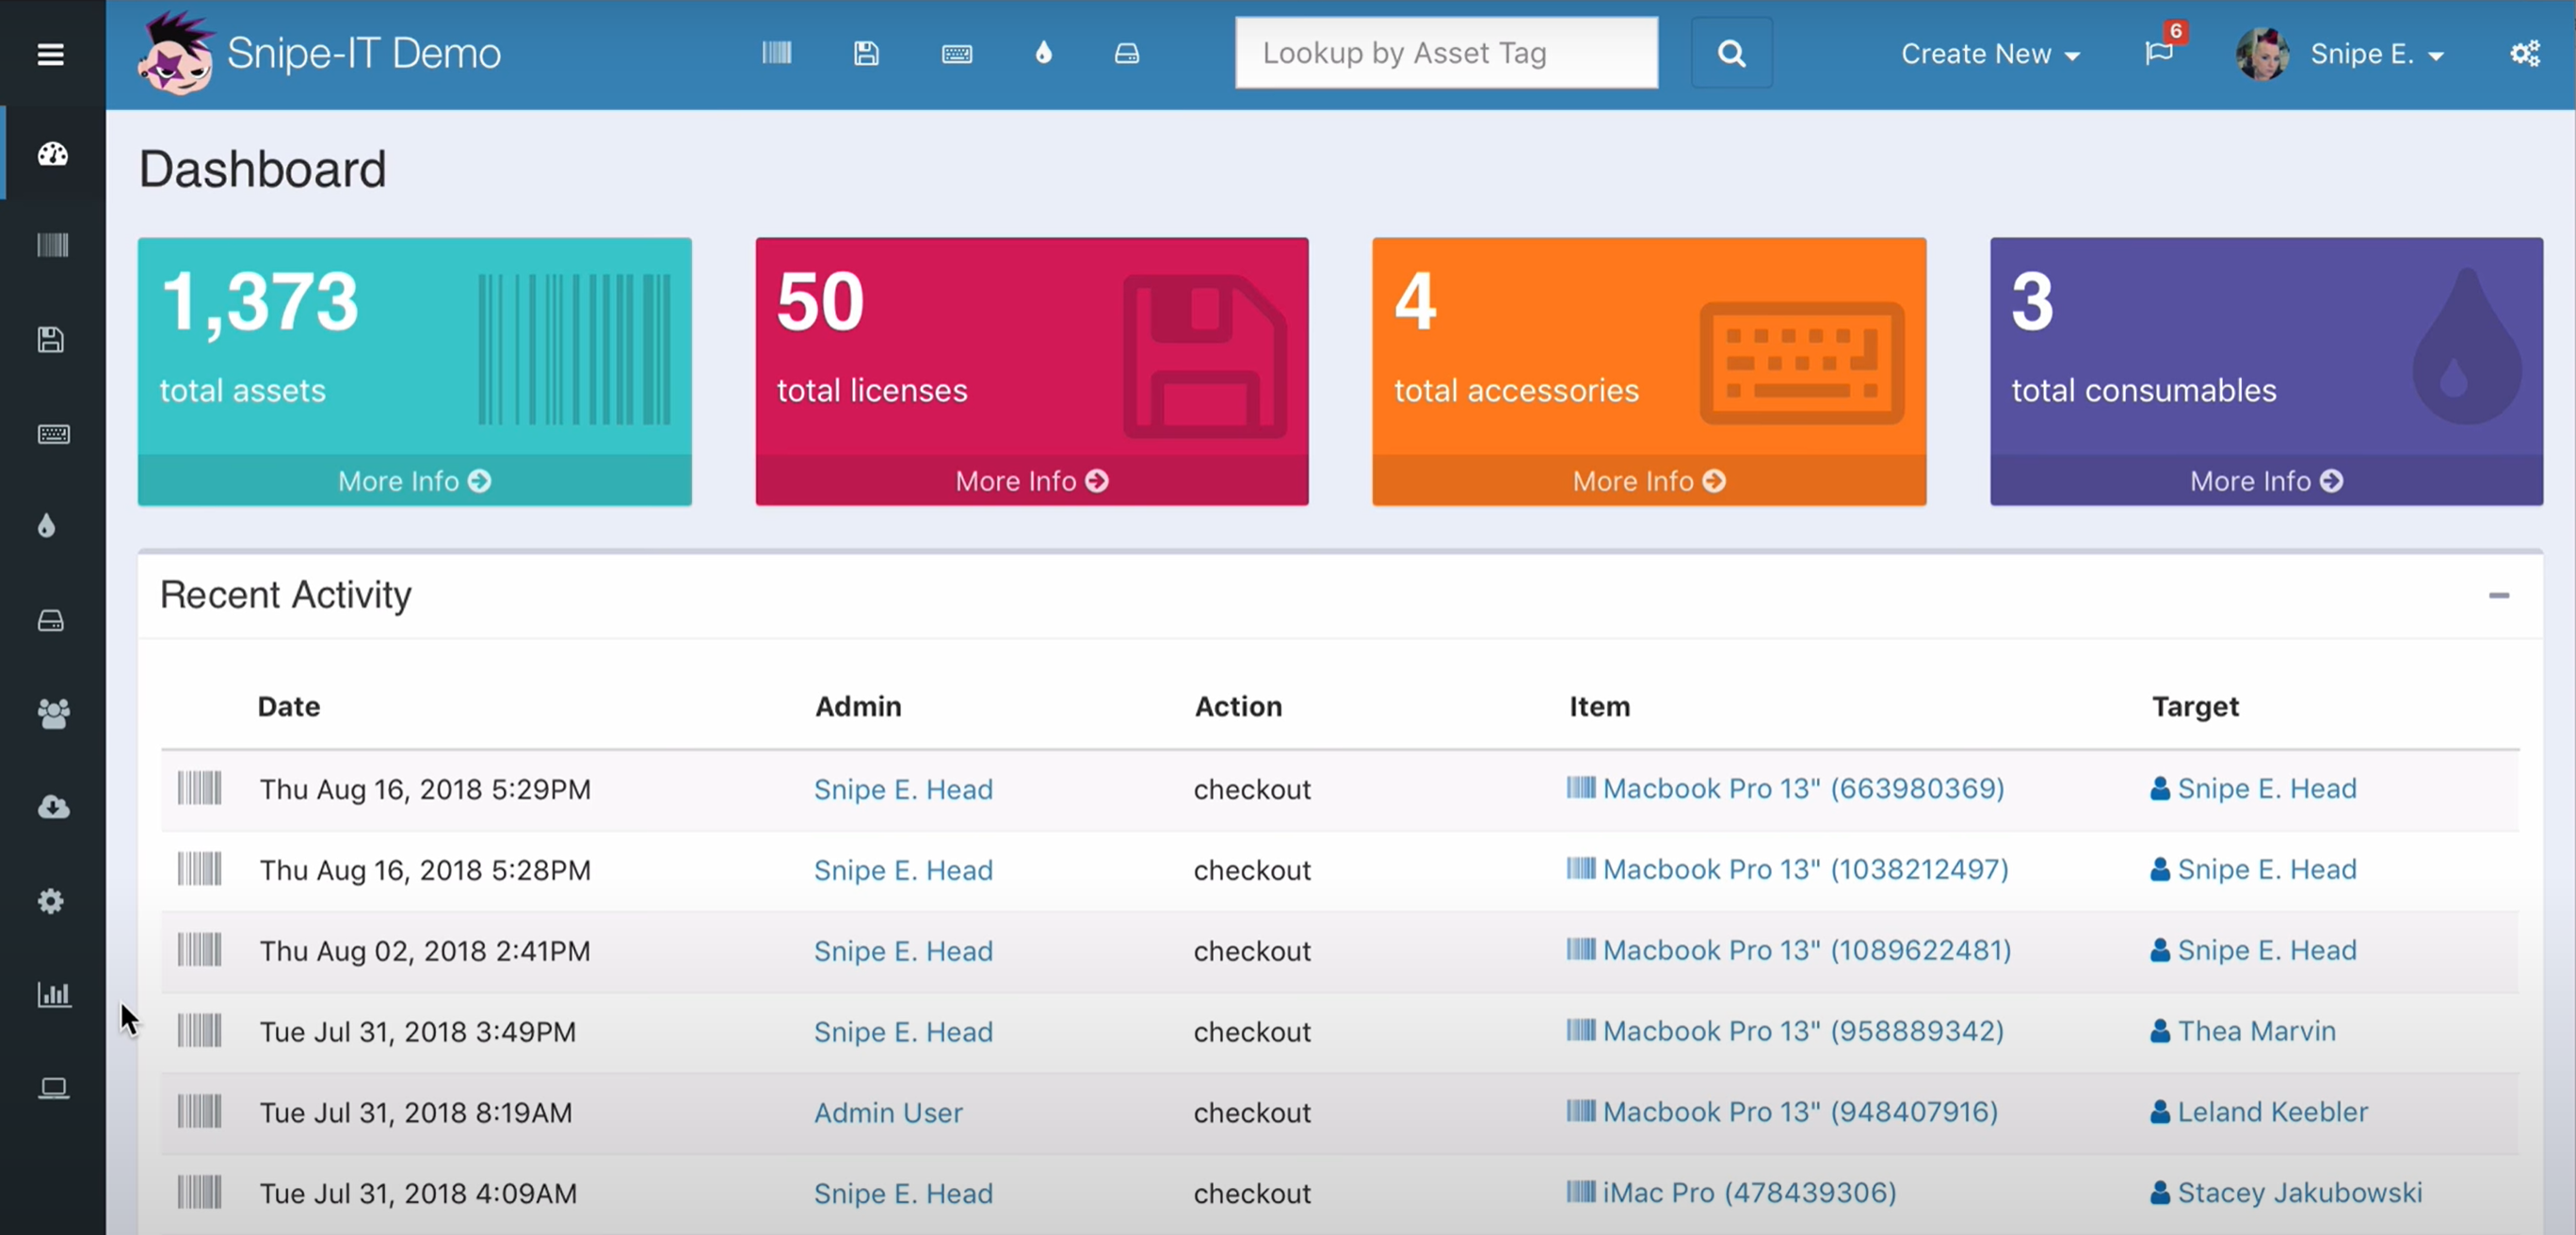Viewport: 2576px width, 1235px height.
Task: Open Components via the drive sidebar icon
Action: click(x=52, y=620)
